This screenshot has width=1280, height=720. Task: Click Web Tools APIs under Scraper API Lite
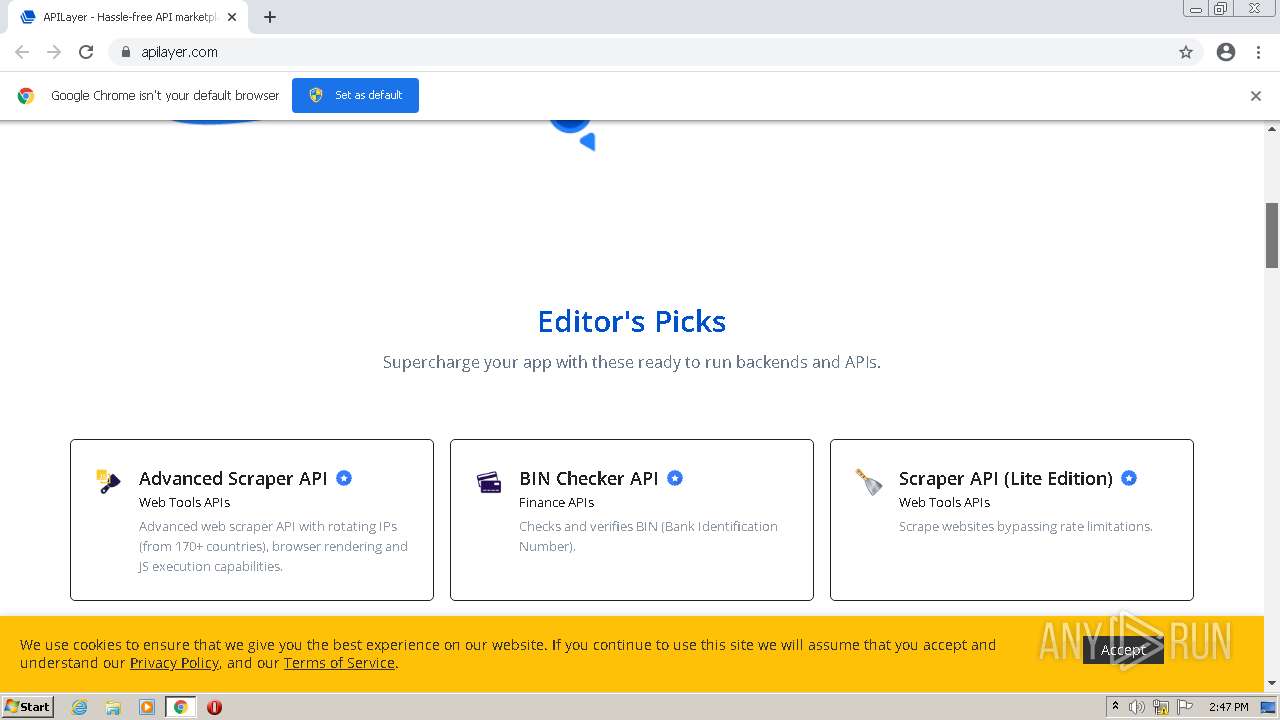tap(944, 502)
